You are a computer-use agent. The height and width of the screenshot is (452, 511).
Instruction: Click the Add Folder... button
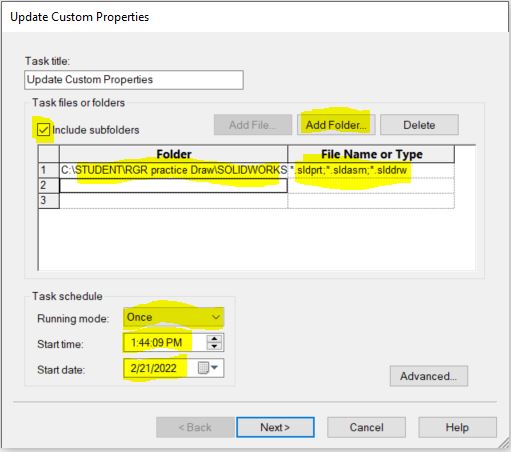click(x=336, y=125)
